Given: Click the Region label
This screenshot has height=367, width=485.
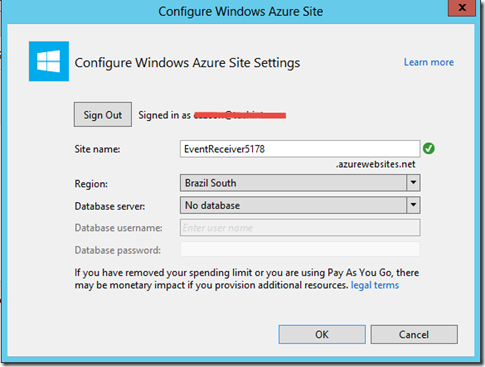Looking at the screenshot, I should tap(91, 184).
